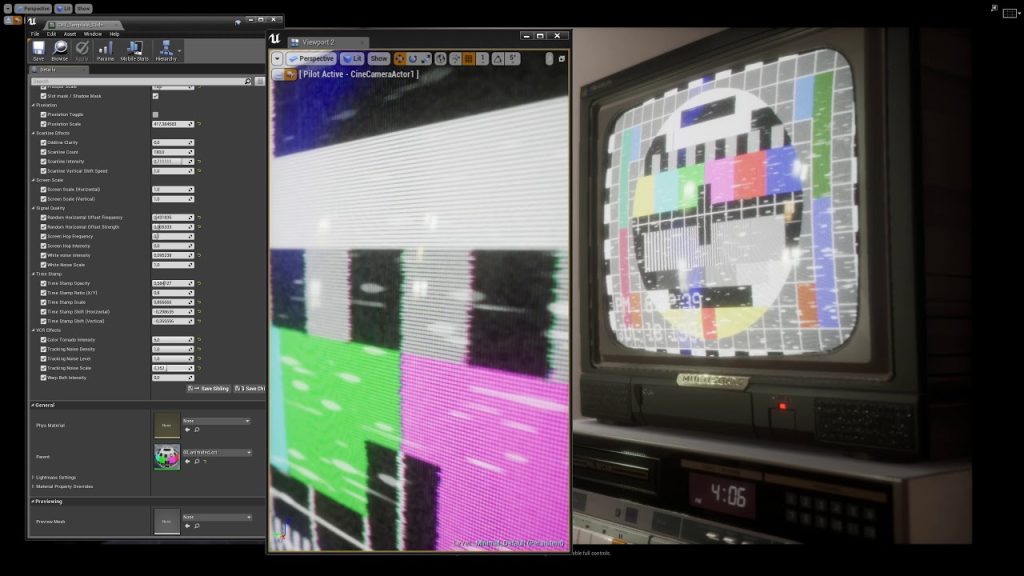Image resolution: width=1024 pixels, height=576 pixels.
Task: Toggle Screen Scale (Horizontal) override checkbox
Action: tap(44, 189)
